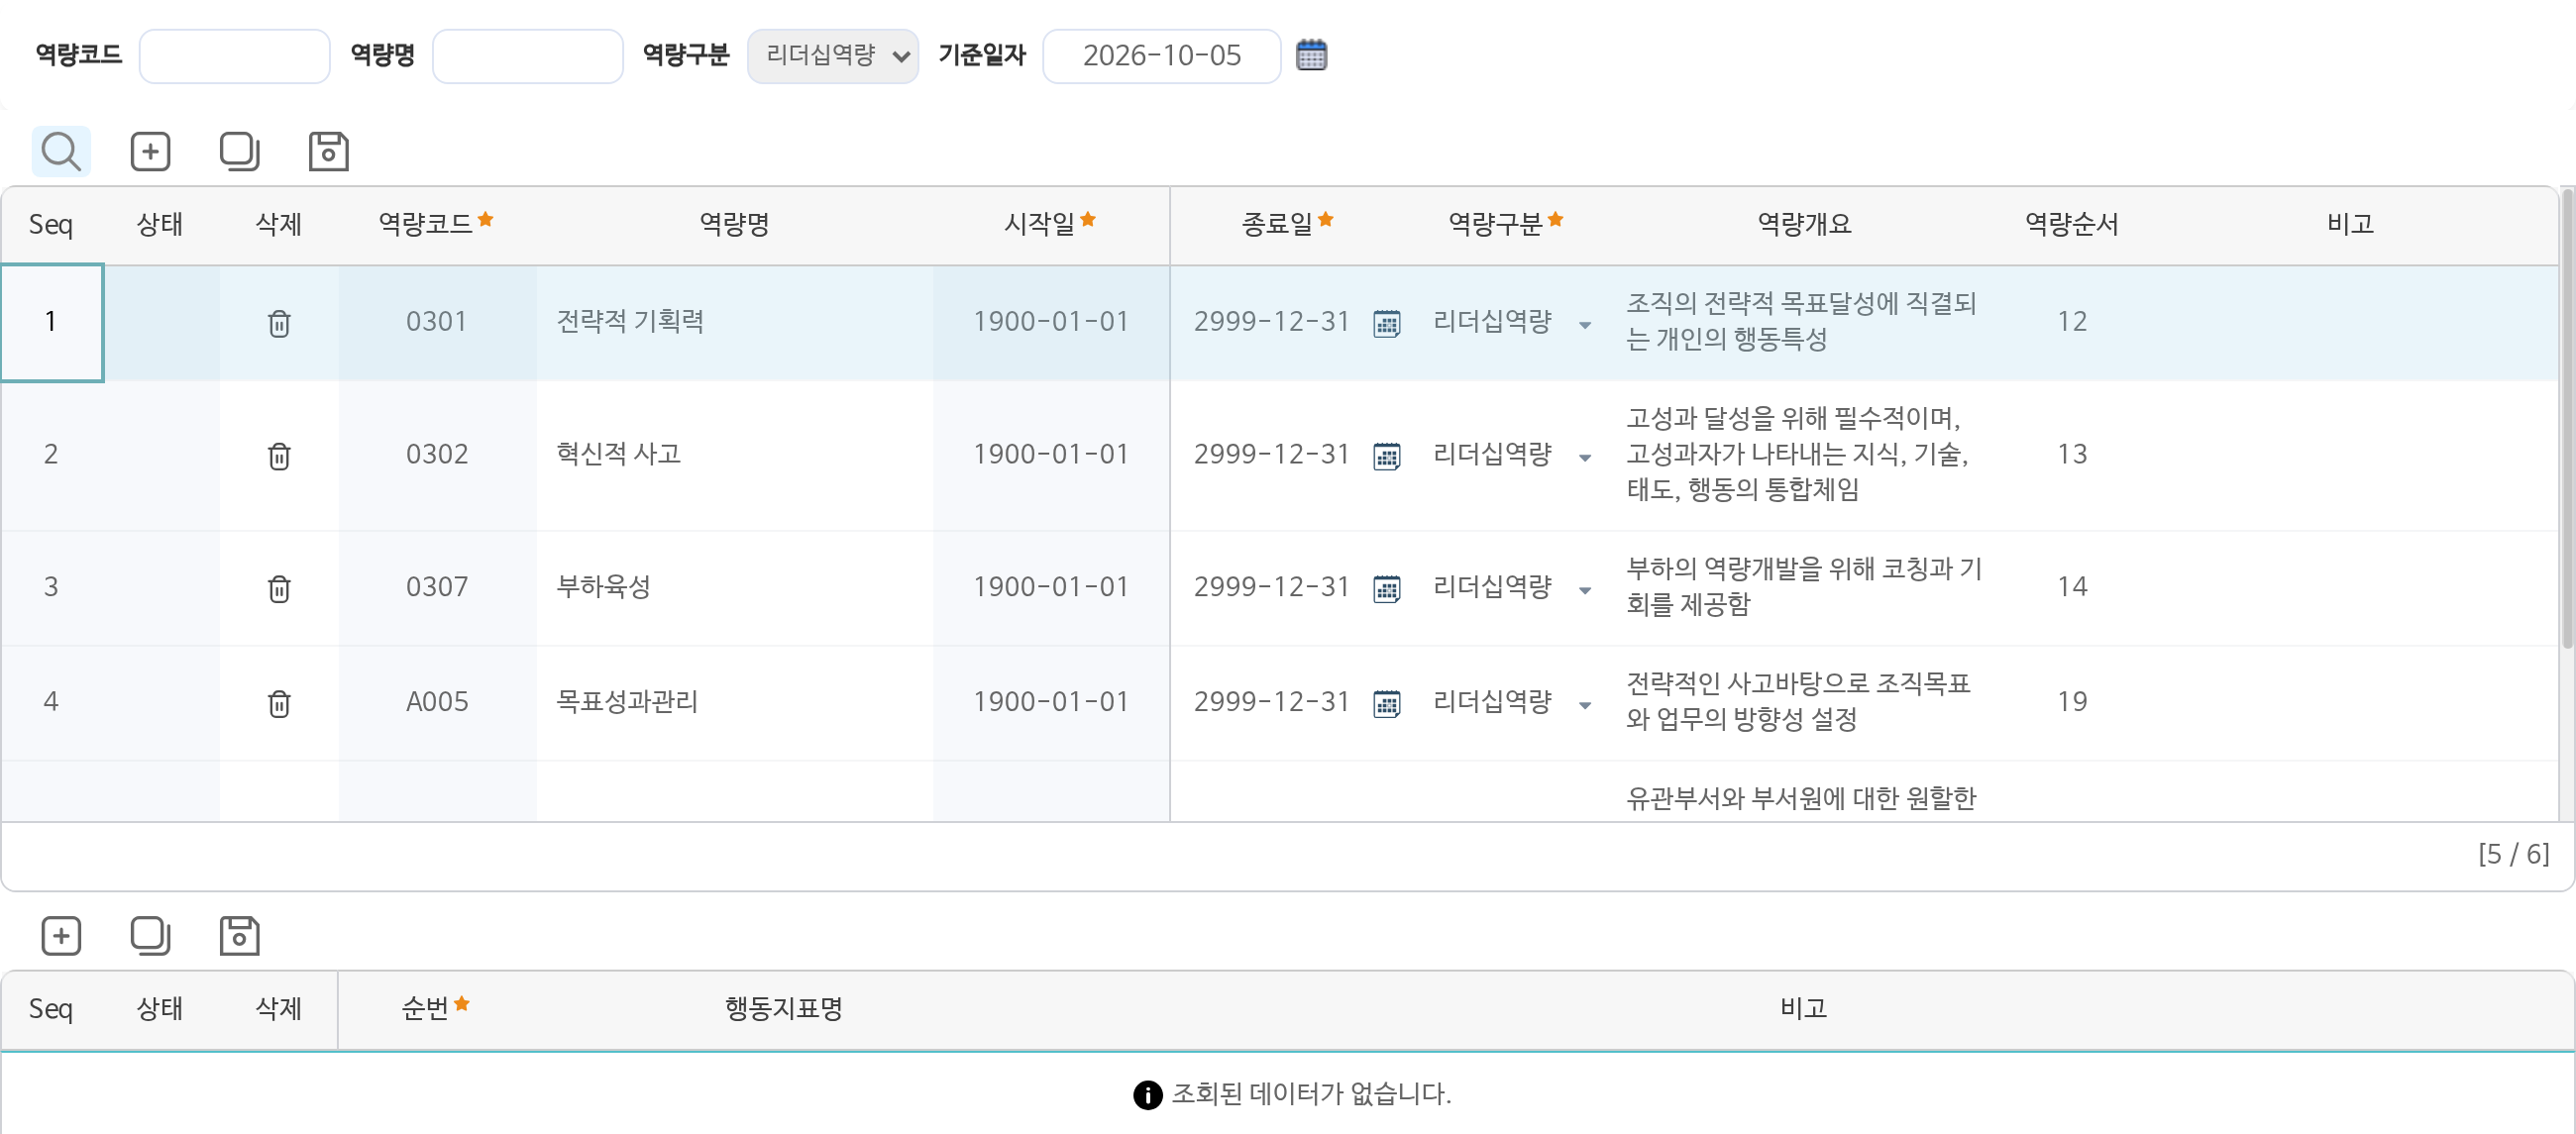Viewport: 2576px width, 1134px height.
Task: Delete row 0302 혁신적 사고 trash icon
Action: pos(279,456)
